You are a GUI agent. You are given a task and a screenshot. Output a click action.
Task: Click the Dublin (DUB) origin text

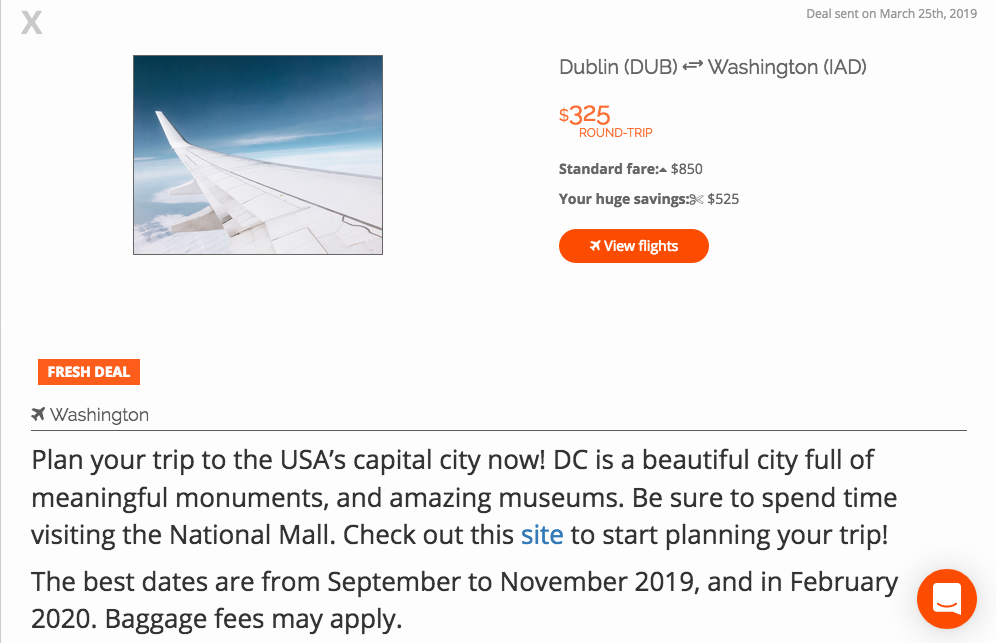tap(618, 67)
